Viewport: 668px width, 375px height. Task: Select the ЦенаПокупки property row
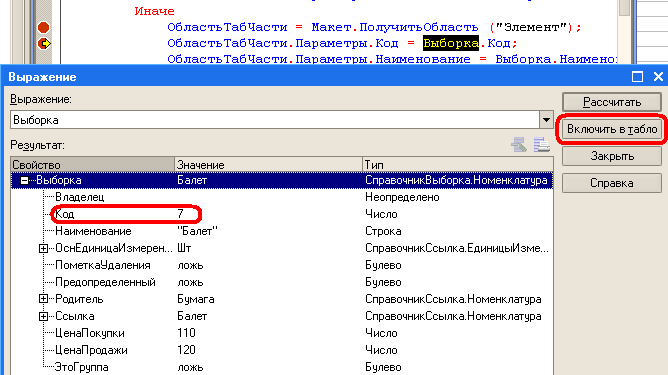coord(282,333)
